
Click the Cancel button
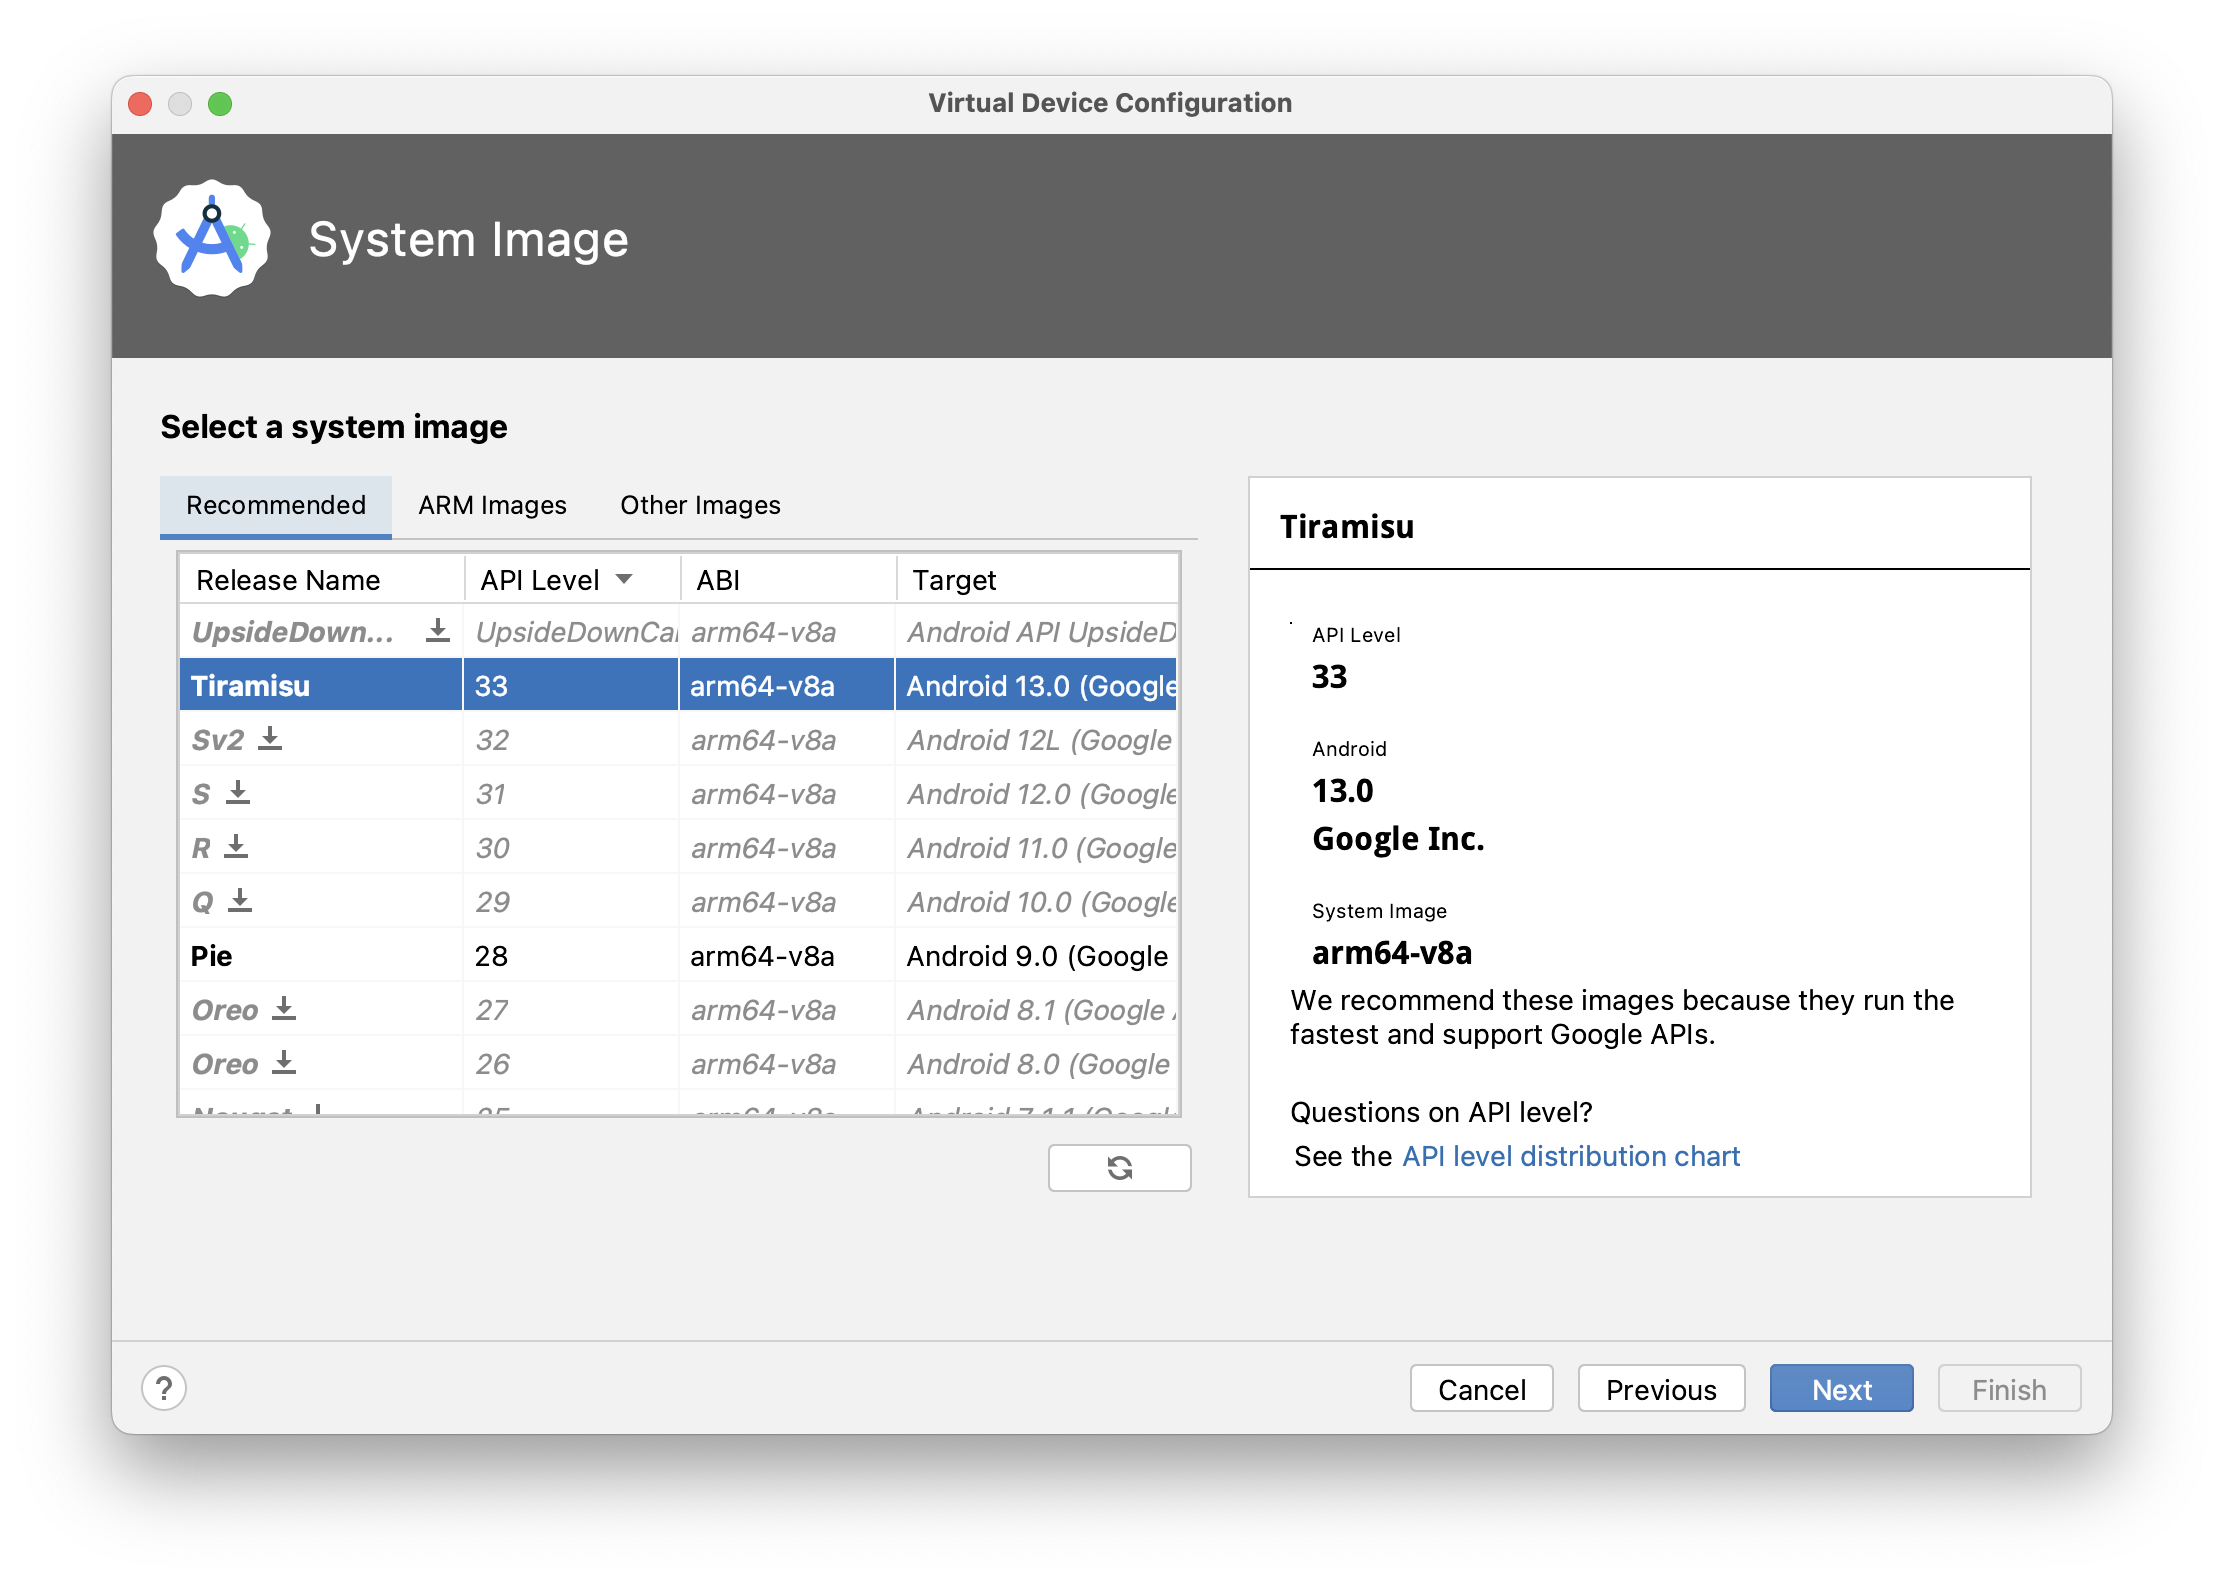tap(1481, 1389)
